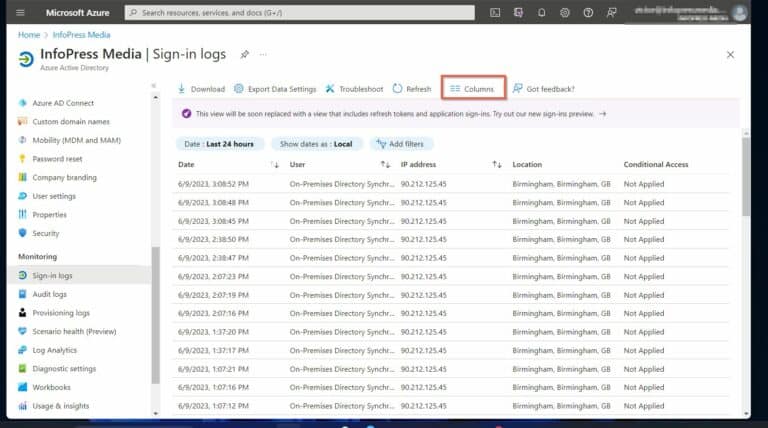Select Sign-in logs in Monitoring
This screenshot has height=428, width=768.
pos(81,276)
